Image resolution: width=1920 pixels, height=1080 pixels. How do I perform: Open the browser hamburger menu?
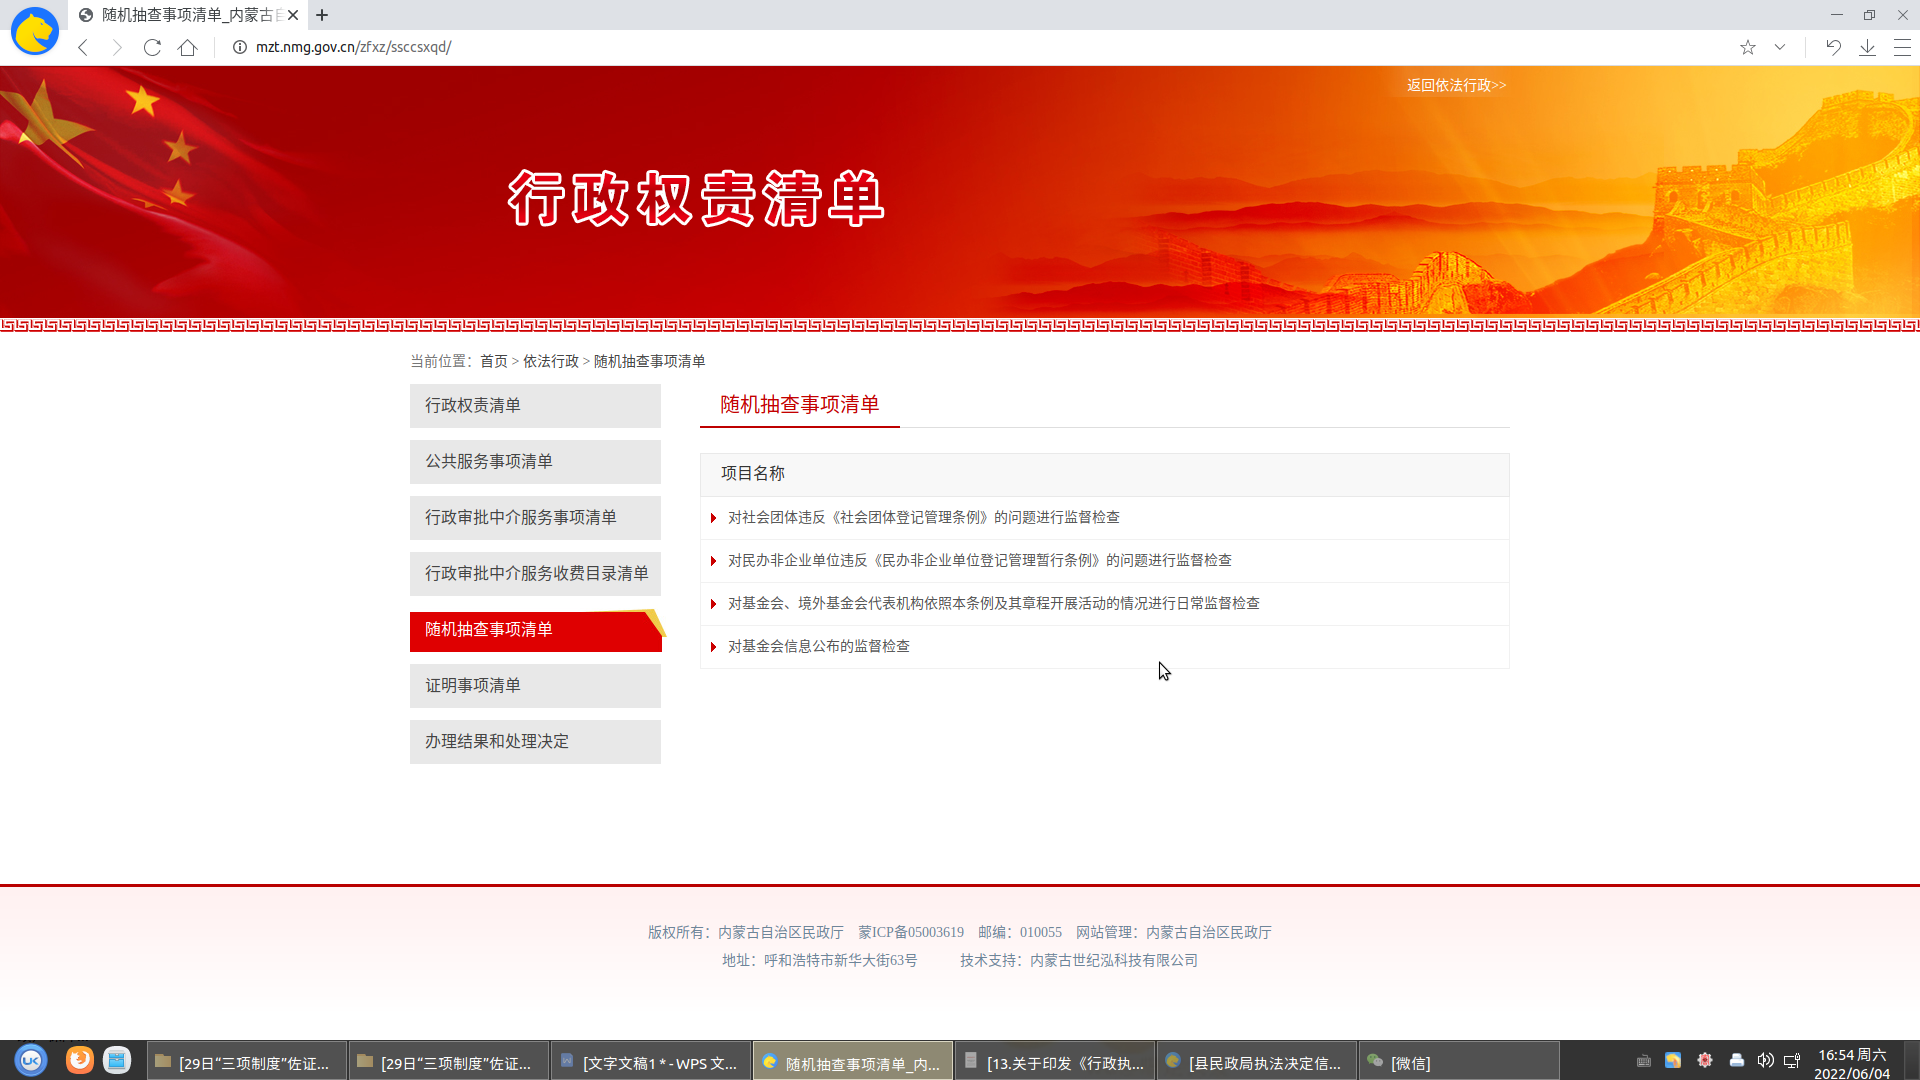[1902, 47]
